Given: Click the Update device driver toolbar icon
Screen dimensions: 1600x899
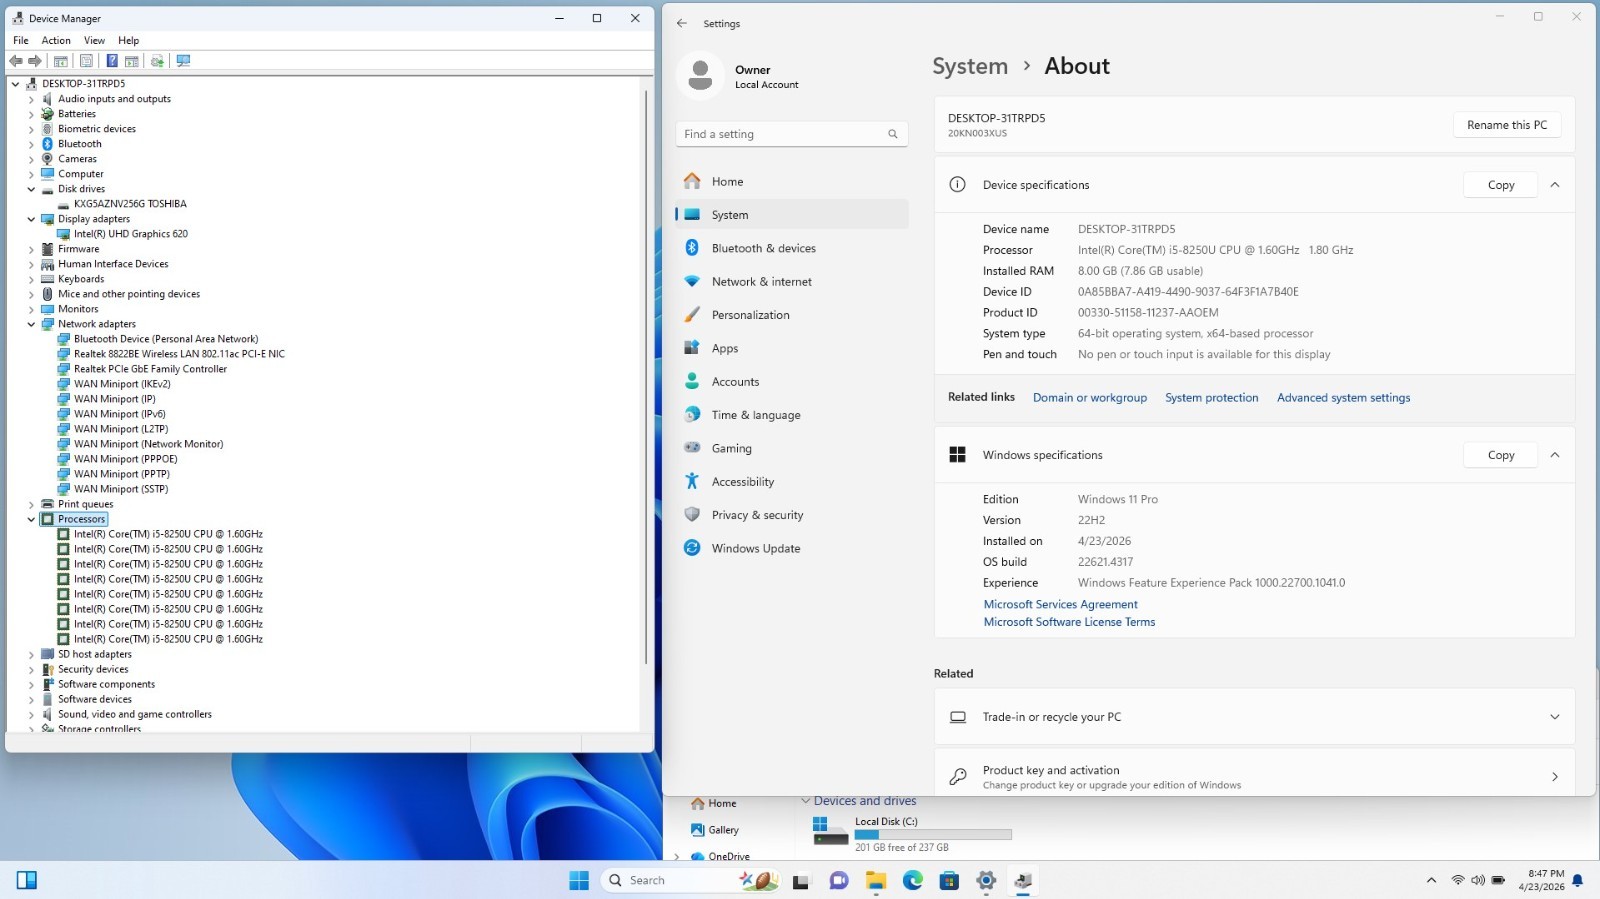Looking at the screenshot, I should (157, 61).
